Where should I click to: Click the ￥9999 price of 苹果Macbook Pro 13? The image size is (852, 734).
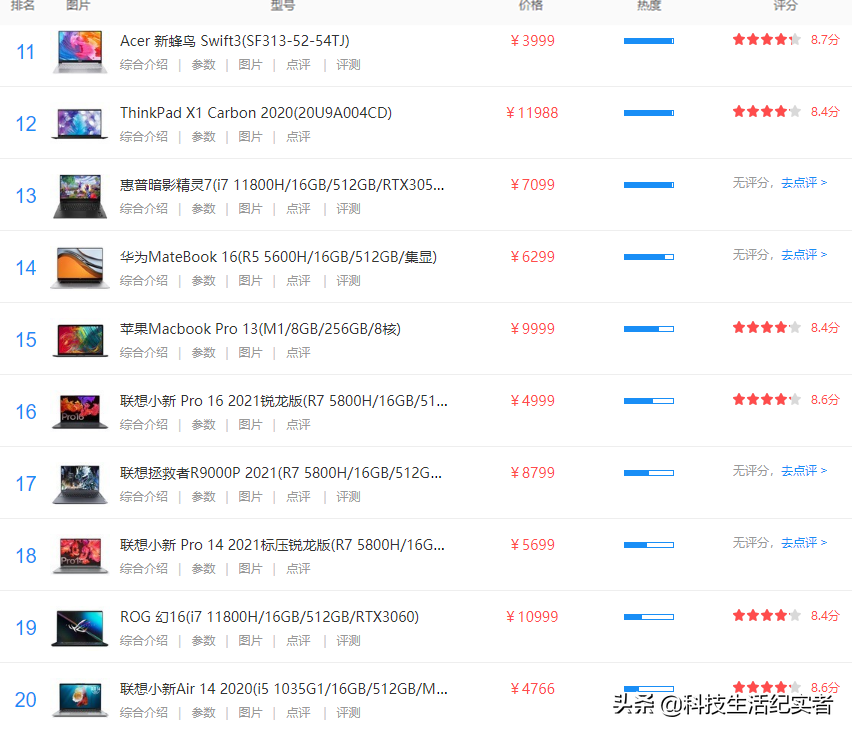[532, 329]
